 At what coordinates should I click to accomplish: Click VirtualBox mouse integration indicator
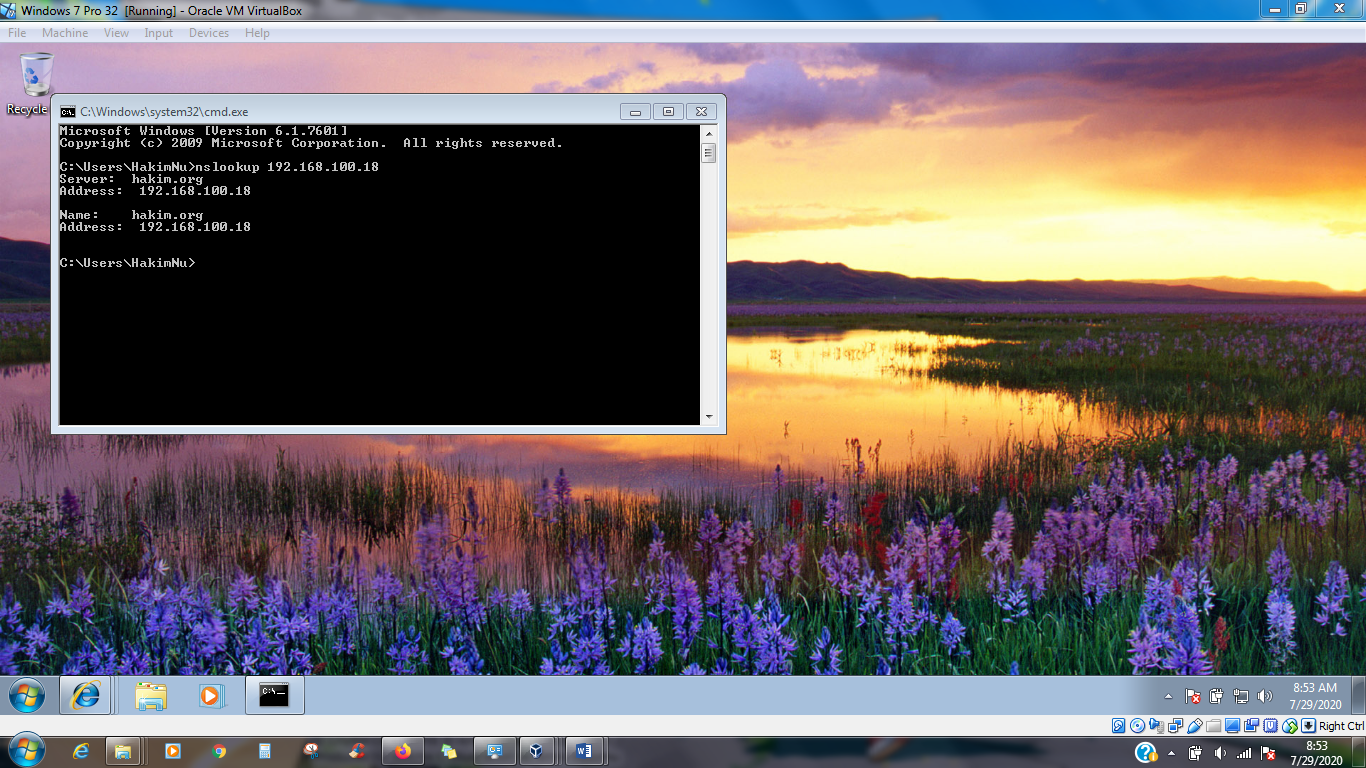tap(1289, 726)
